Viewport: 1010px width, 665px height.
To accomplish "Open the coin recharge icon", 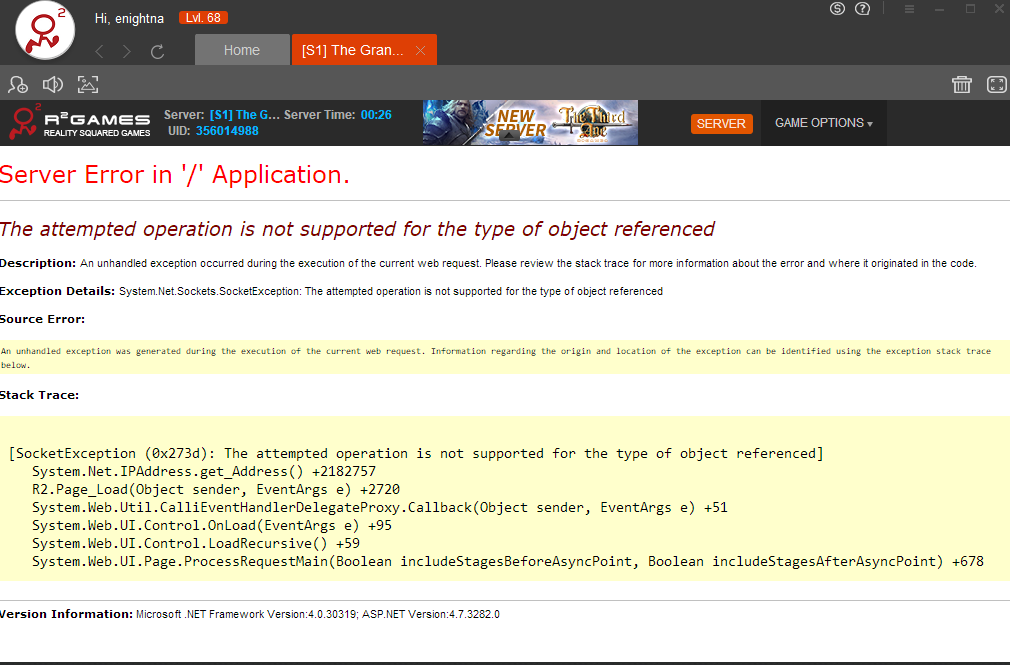I will pos(838,9).
